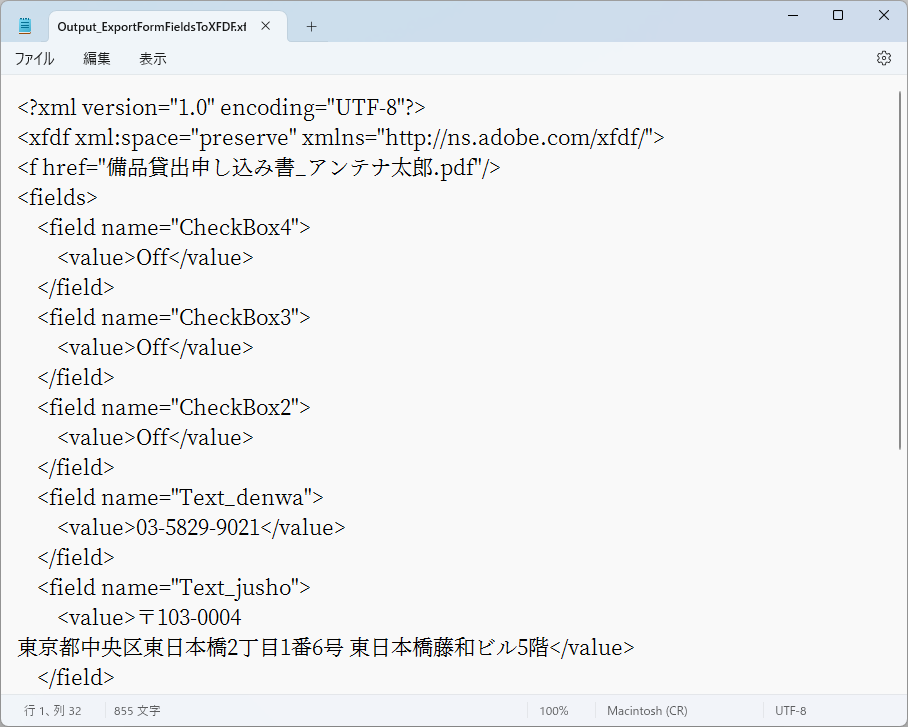
Task: Click the Notepad app icon in the title bar
Action: 25,24
